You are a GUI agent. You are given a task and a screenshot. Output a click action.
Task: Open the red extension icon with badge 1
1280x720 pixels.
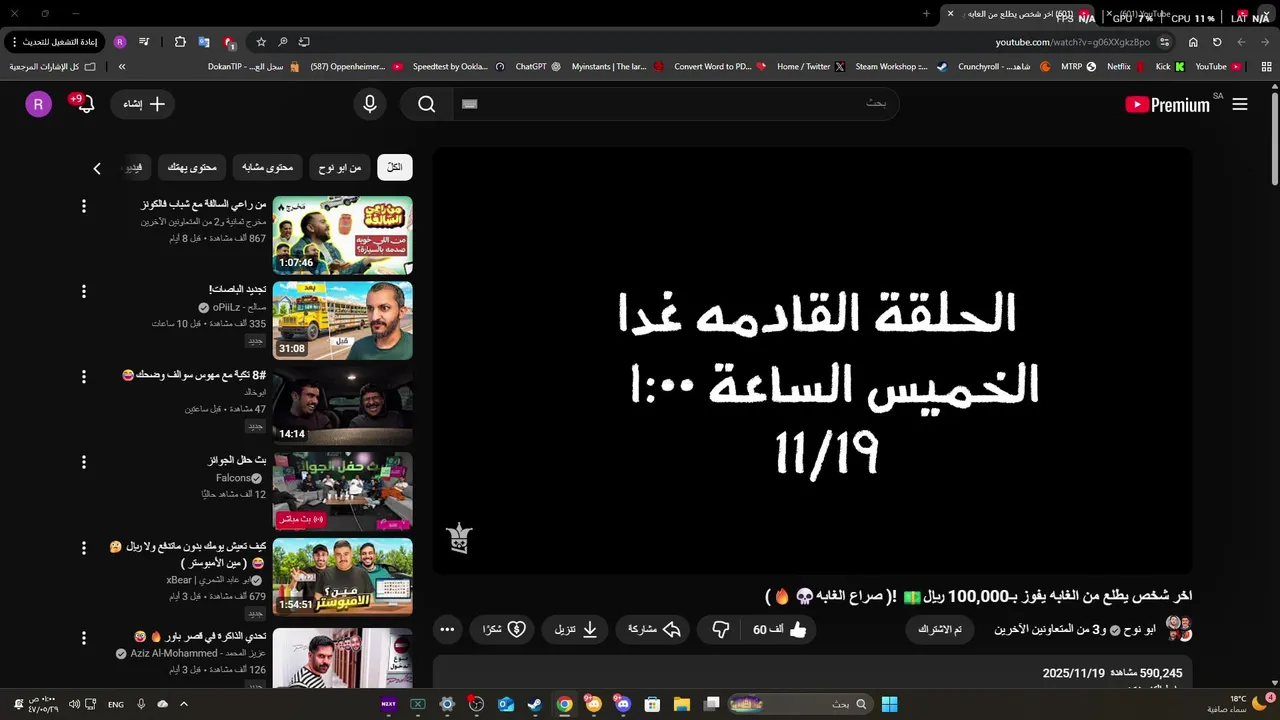[229, 42]
